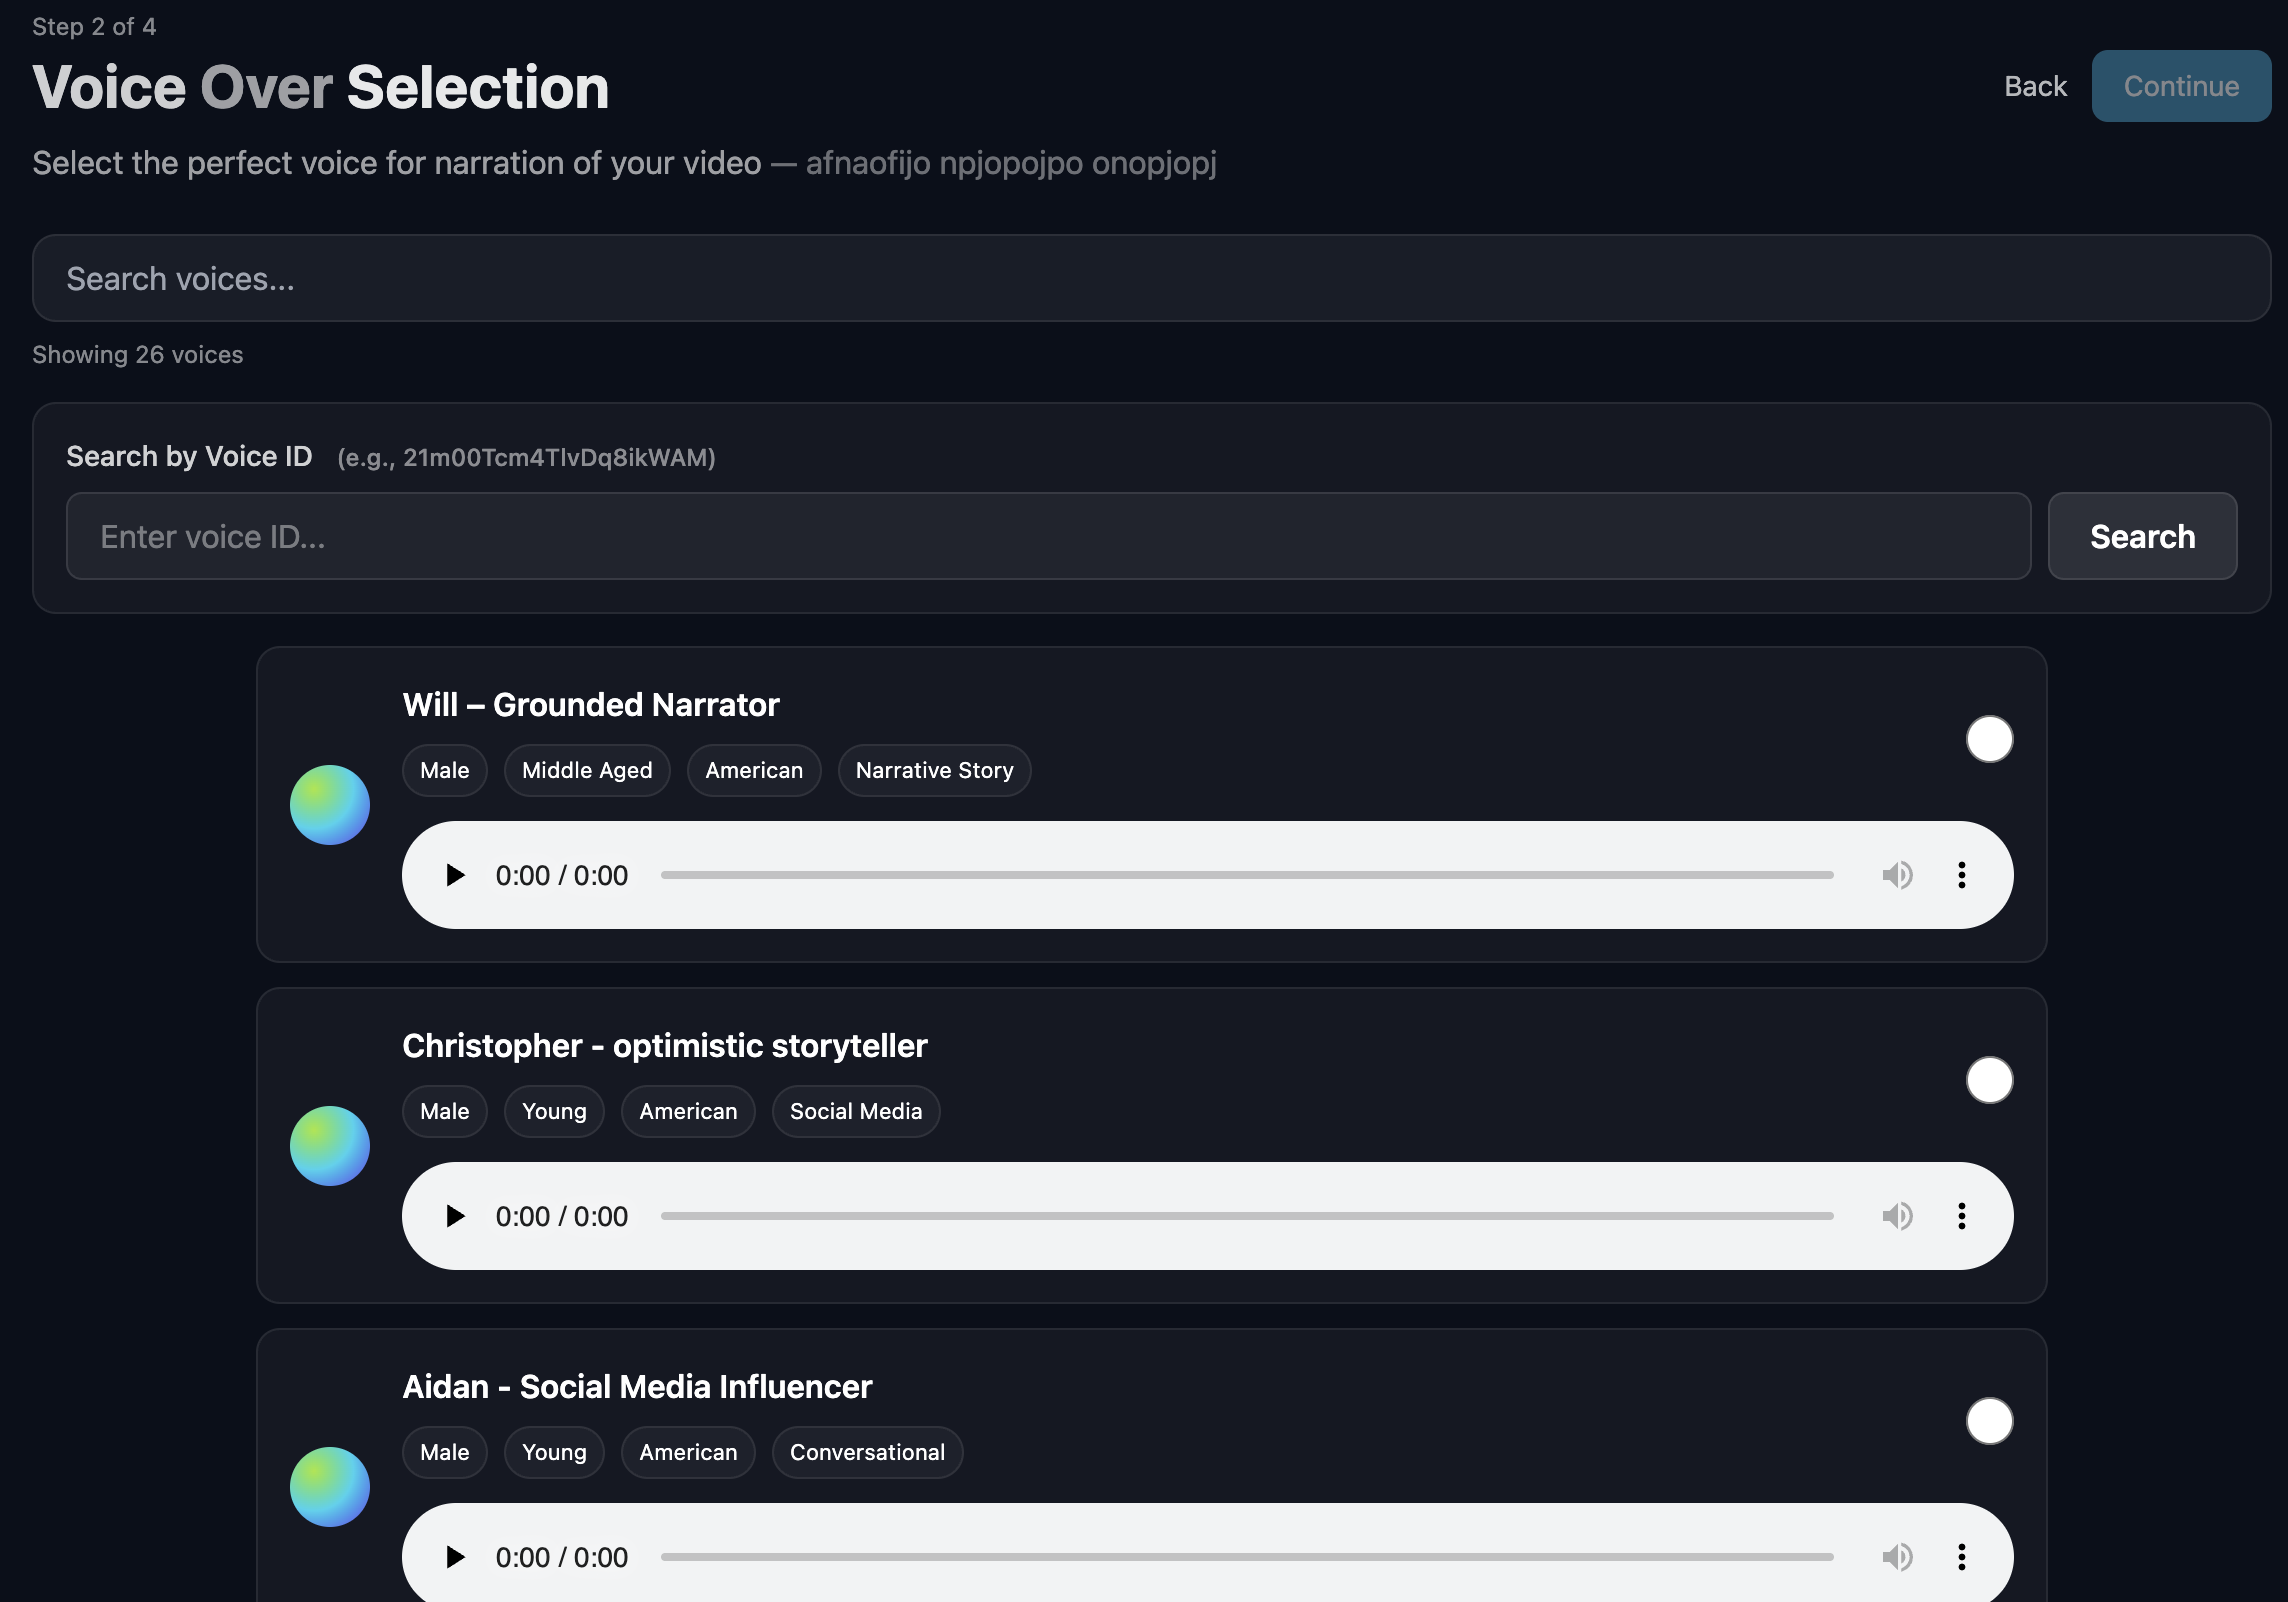Click Christopher's gradient avatar orb
The width and height of the screenshot is (2288, 1602).
point(329,1145)
